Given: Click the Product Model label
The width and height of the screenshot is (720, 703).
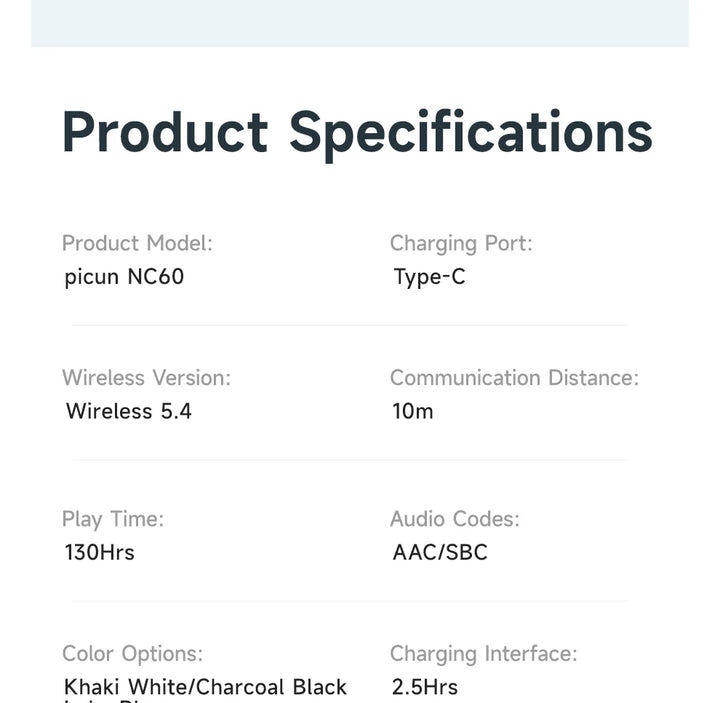Looking at the screenshot, I should coord(137,243).
